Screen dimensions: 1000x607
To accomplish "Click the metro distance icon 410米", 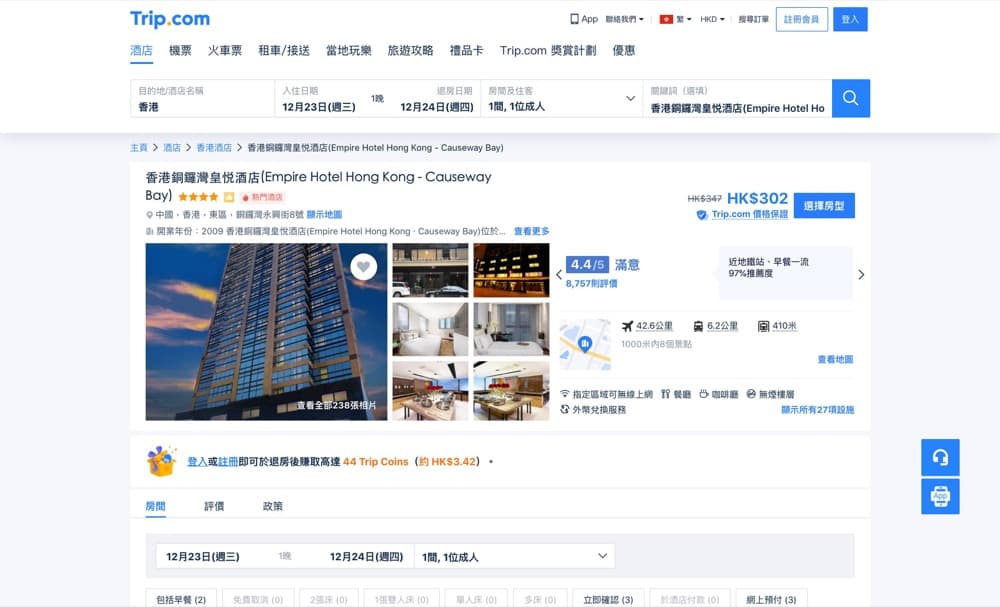I will (x=763, y=326).
